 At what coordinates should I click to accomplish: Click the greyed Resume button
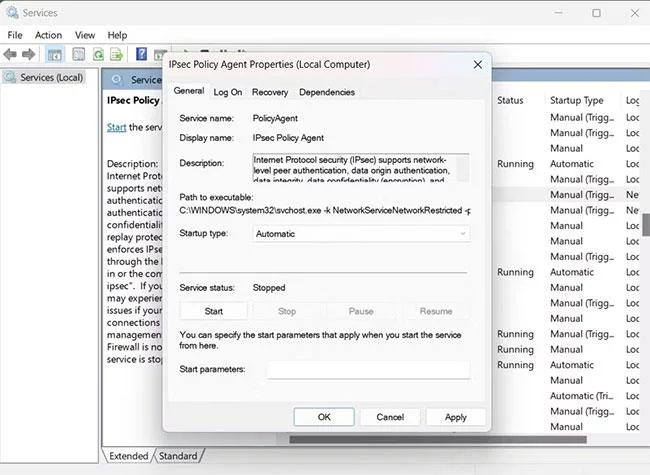(436, 311)
